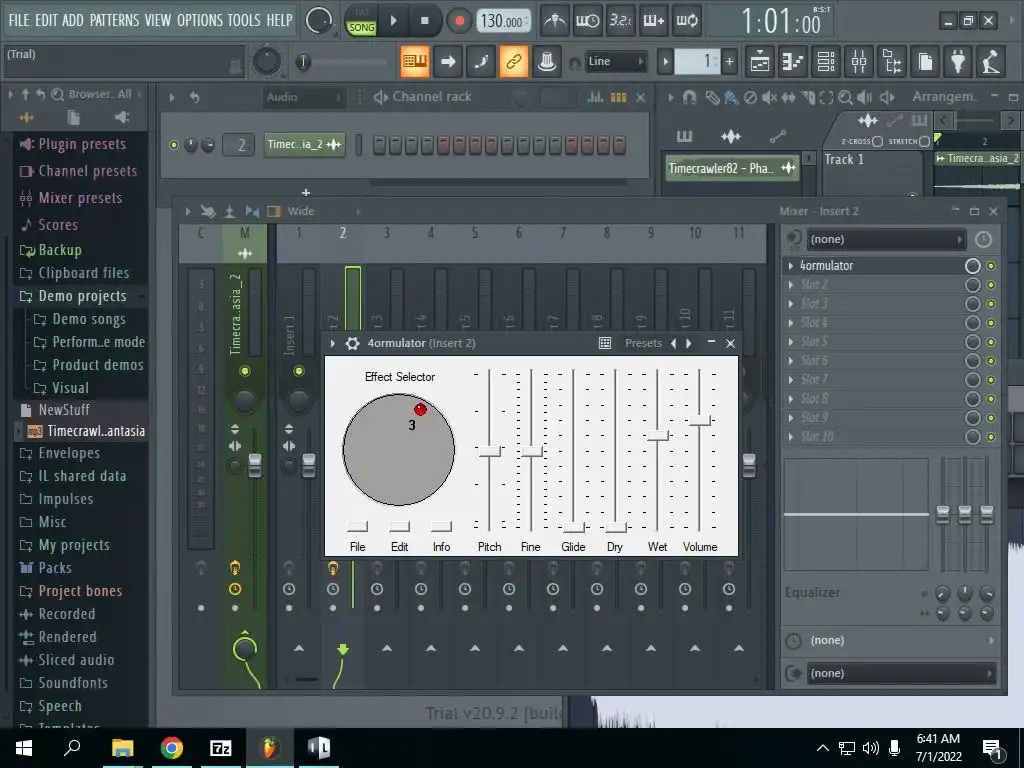1024x768 pixels.
Task: Open the OPTIONS menu
Action: pos(199,20)
